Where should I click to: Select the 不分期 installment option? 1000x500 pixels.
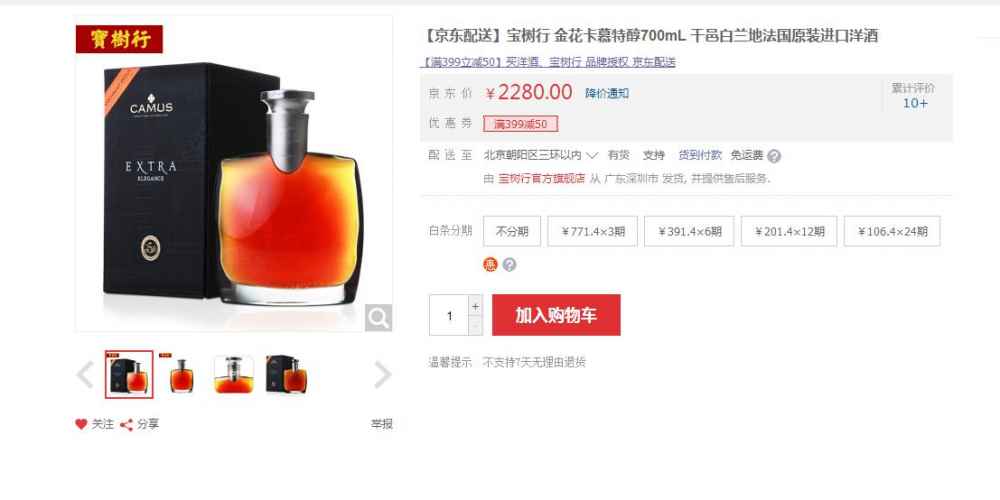click(x=512, y=232)
